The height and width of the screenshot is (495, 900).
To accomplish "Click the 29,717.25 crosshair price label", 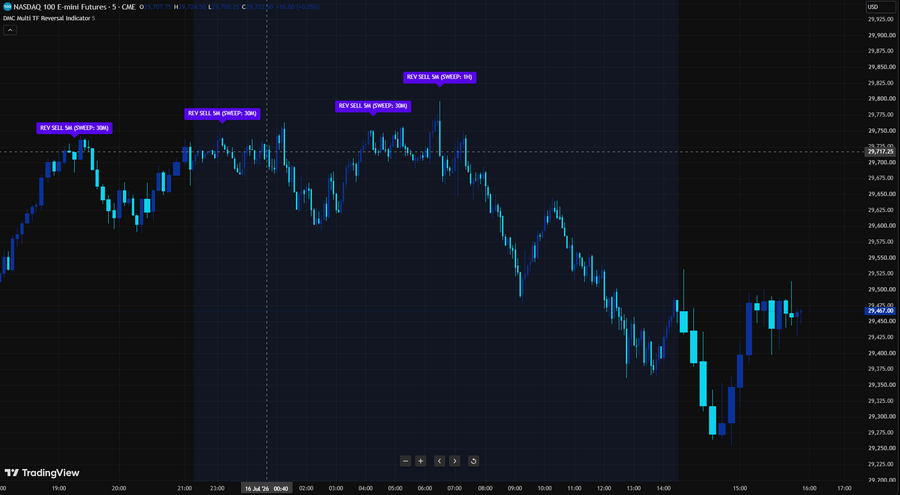I will click(880, 152).
